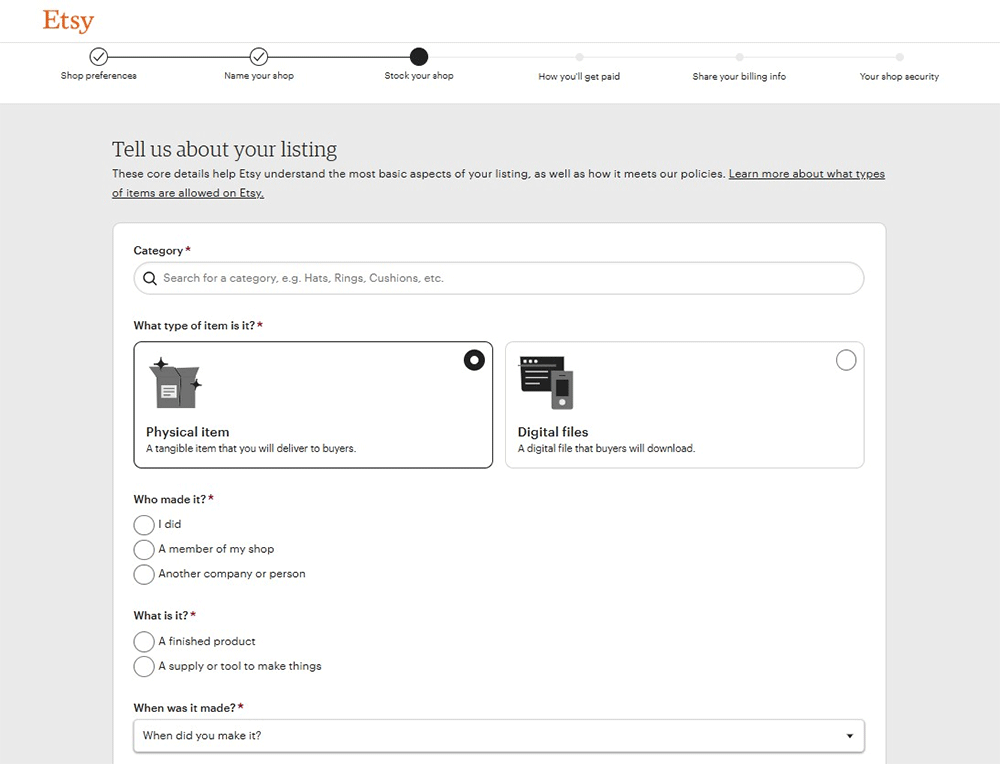Open "Learn more about what types" link

click(806, 174)
